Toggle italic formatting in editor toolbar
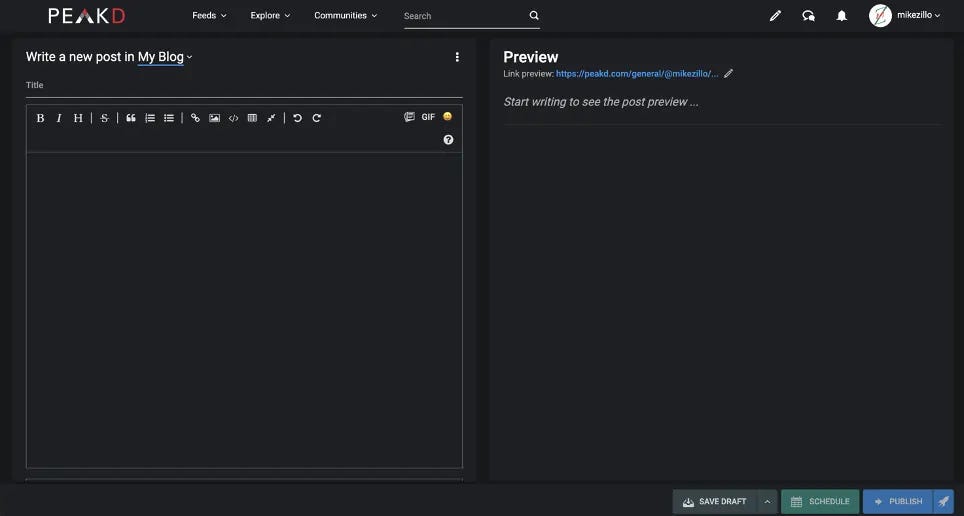Screen dimensions: 964x516 (x=59, y=118)
